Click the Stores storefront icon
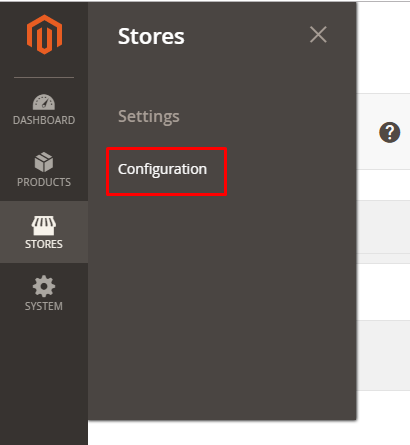Image resolution: width=410 pixels, height=445 pixels. [44, 226]
